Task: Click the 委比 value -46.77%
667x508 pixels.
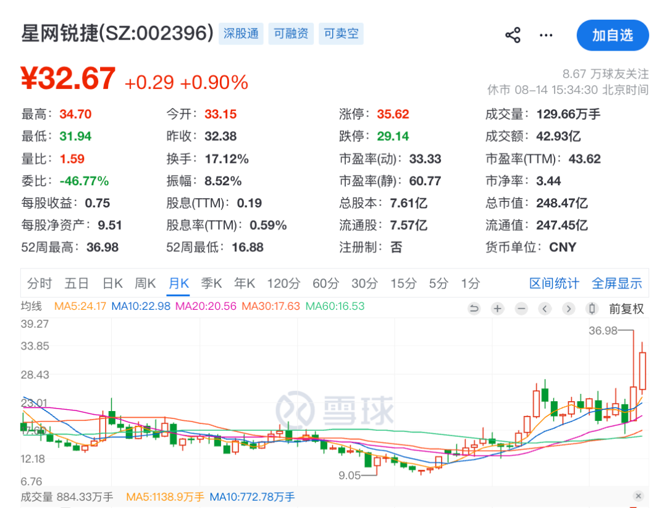Action: click(x=84, y=181)
